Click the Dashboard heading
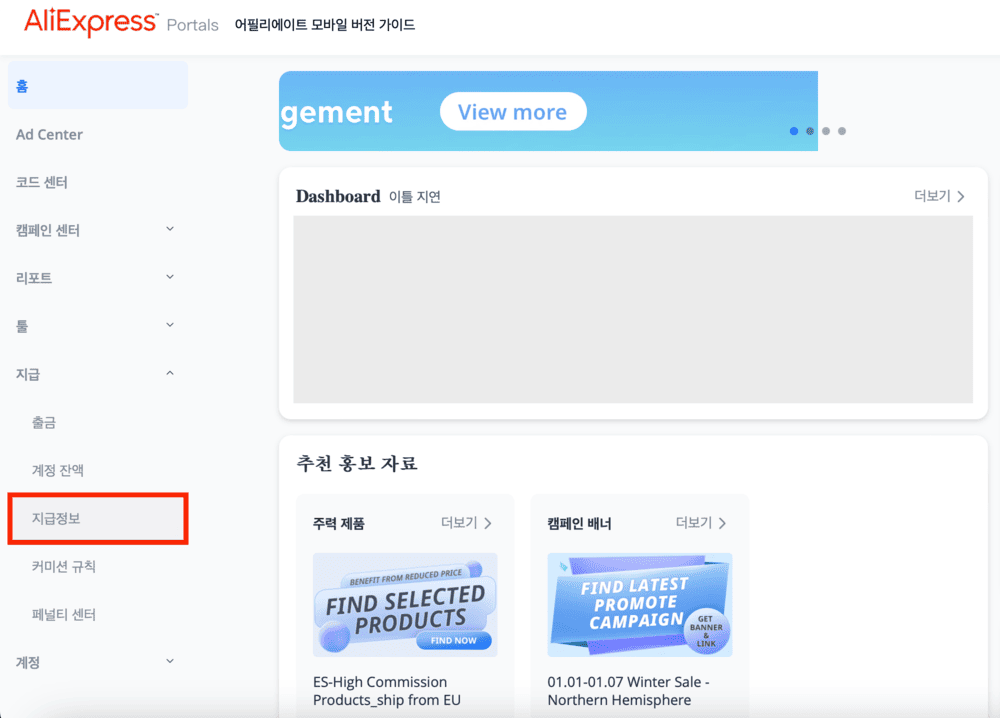Image resolution: width=1000 pixels, height=718 pixels. coord(338,196)
